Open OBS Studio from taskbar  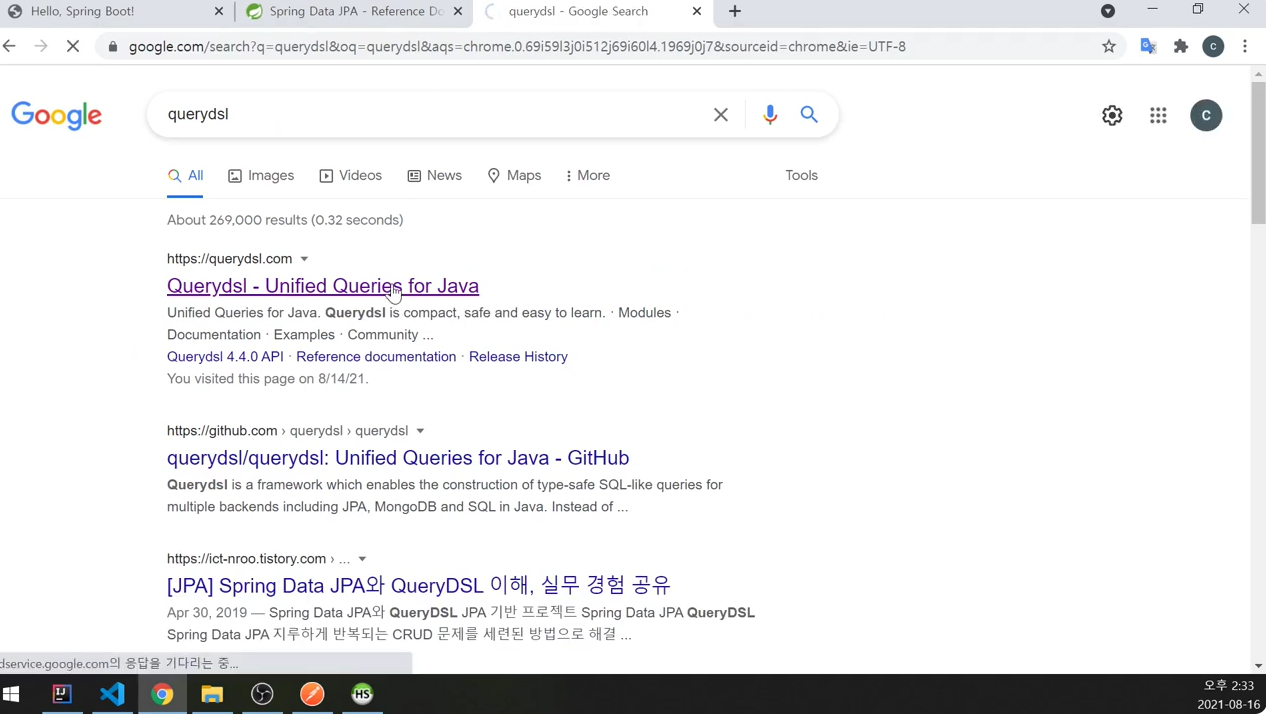[x=262, y=694]
